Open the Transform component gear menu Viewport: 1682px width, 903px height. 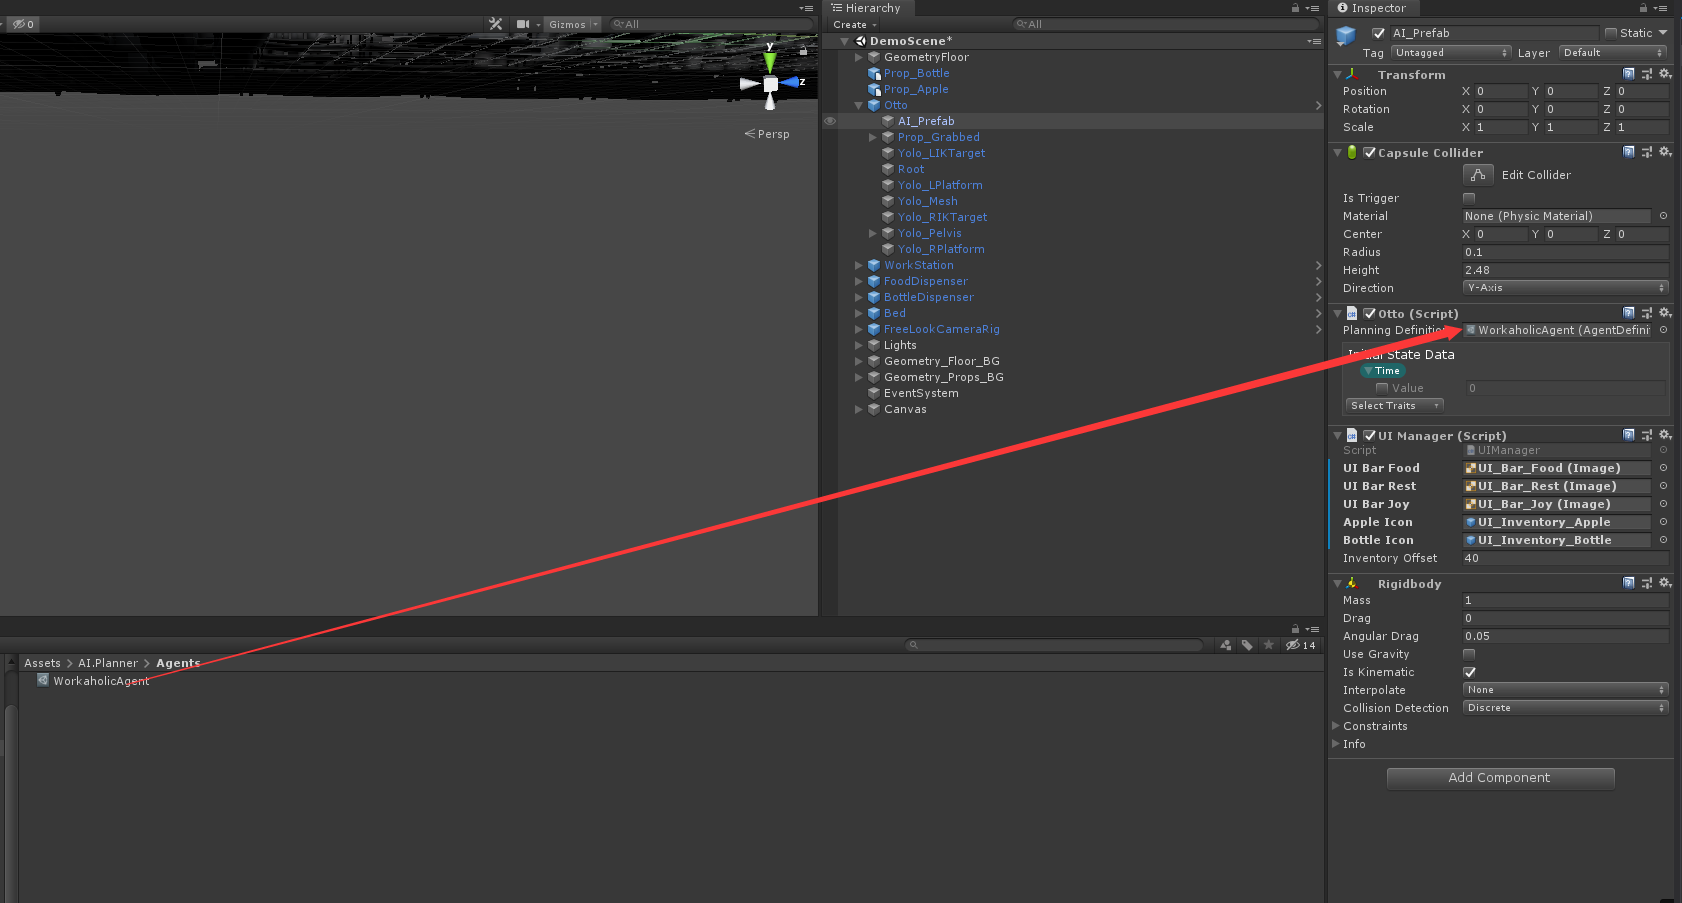pyautogui.click(x=1664, y=74)
